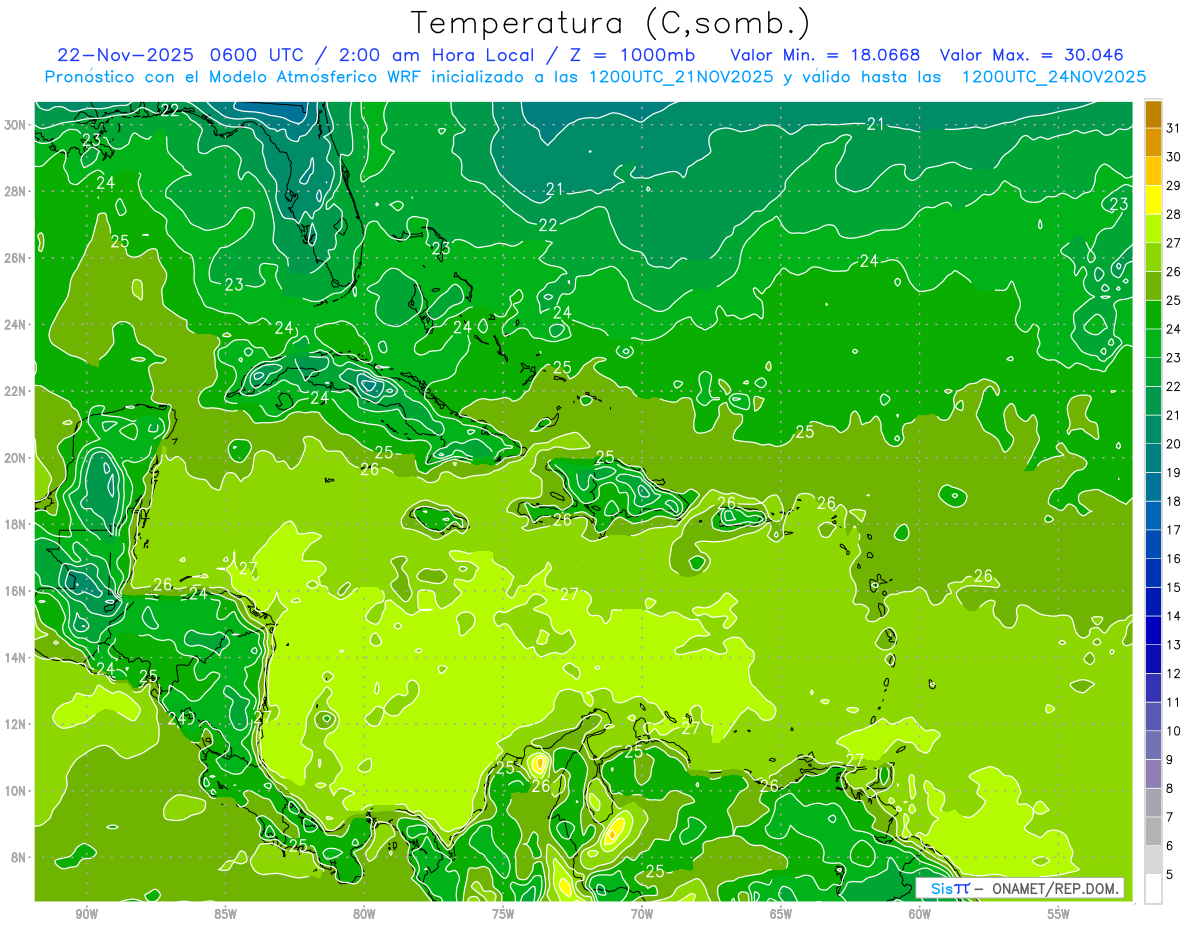
Task: Click the color scale label "29"
Action: coord(1174,185)
